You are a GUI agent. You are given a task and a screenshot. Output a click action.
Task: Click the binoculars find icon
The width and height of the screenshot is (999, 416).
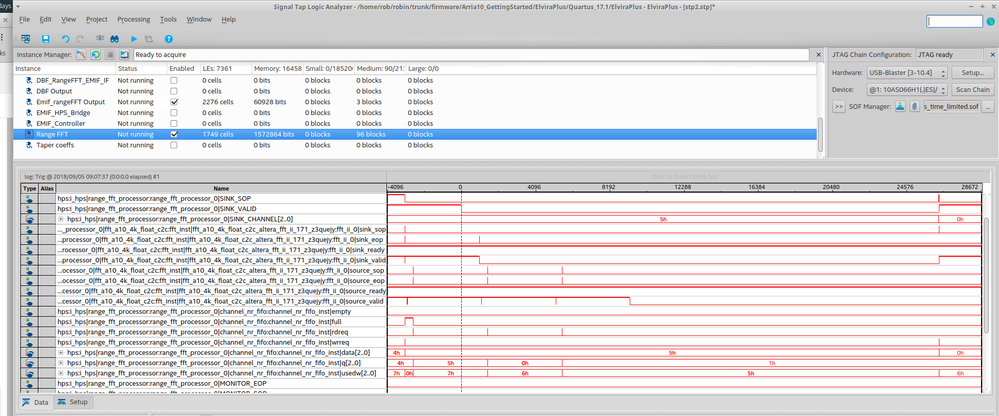[x=113, y=39]
